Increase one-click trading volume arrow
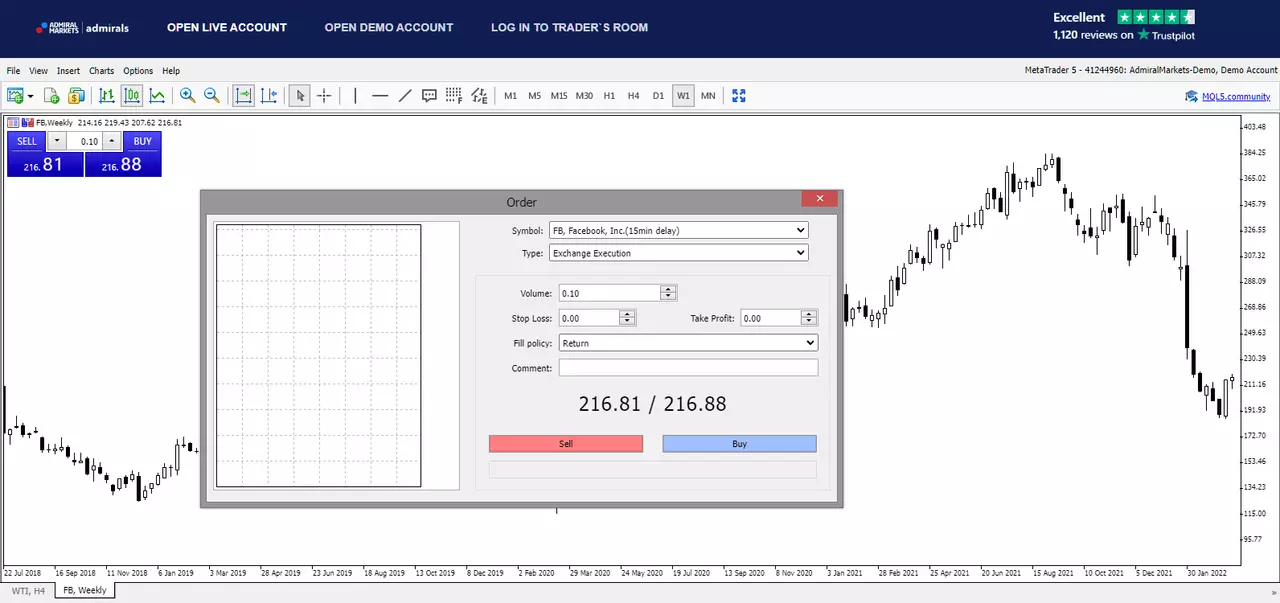The width and height of the screenshot is (1280, 603). click(112, 141)
